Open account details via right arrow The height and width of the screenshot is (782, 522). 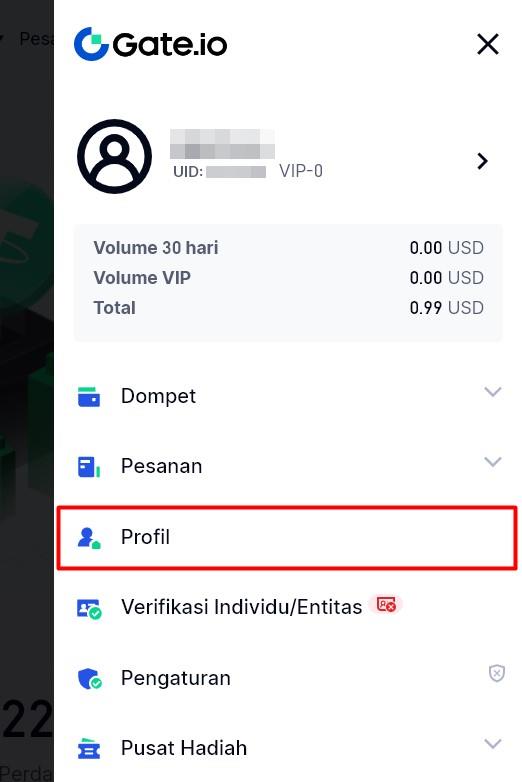[482, 161]
